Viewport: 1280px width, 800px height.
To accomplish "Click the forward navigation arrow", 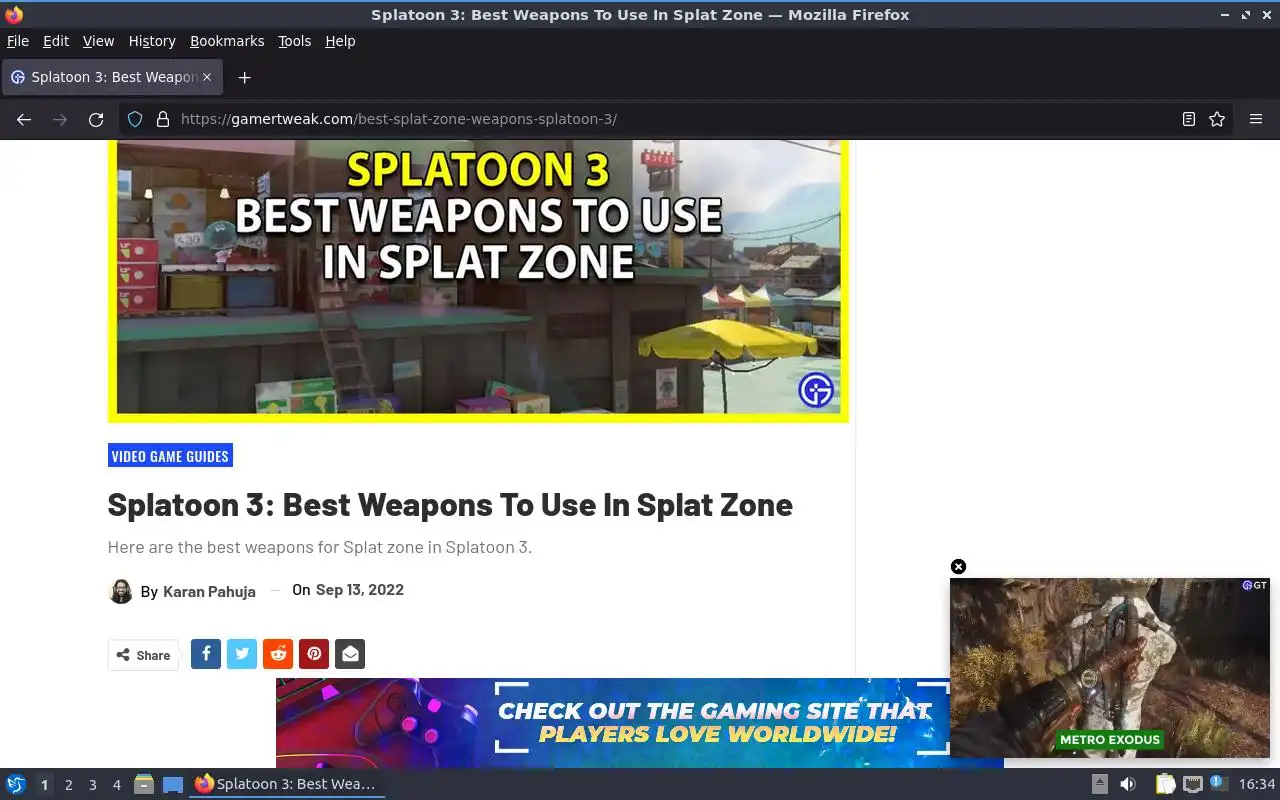I will click(60, 119).
